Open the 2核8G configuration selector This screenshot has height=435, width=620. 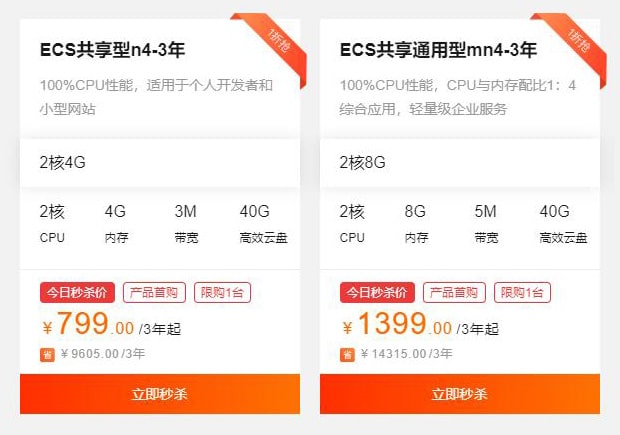[460, 163]
